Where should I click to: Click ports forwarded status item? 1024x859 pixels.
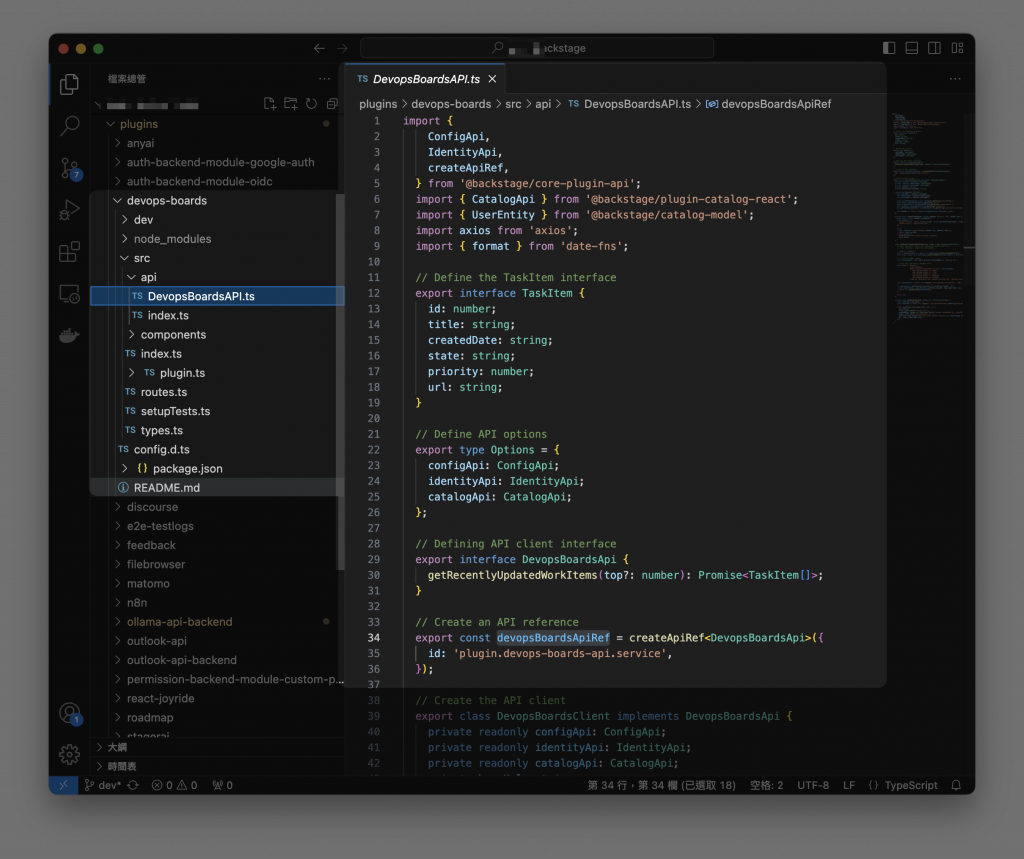click(x=222, y=785)
